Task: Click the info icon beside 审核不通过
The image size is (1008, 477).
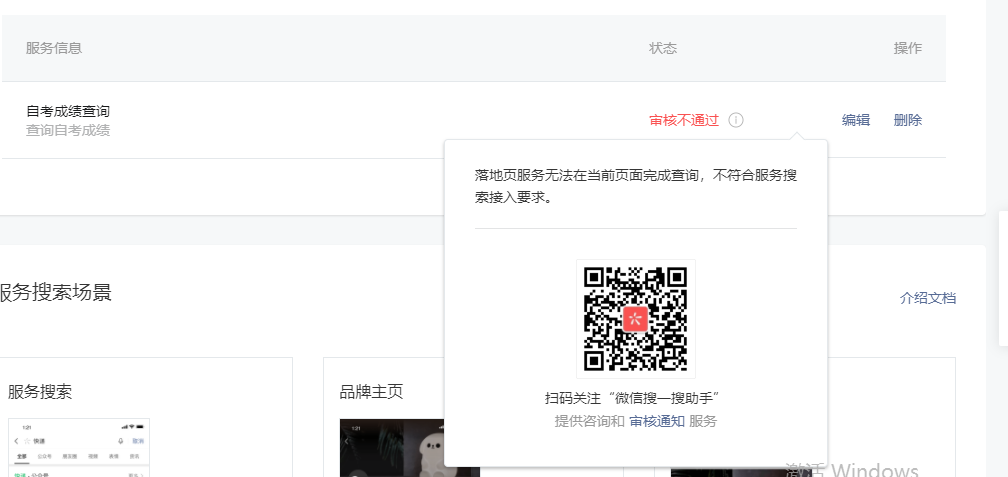Action: point(736,120)
